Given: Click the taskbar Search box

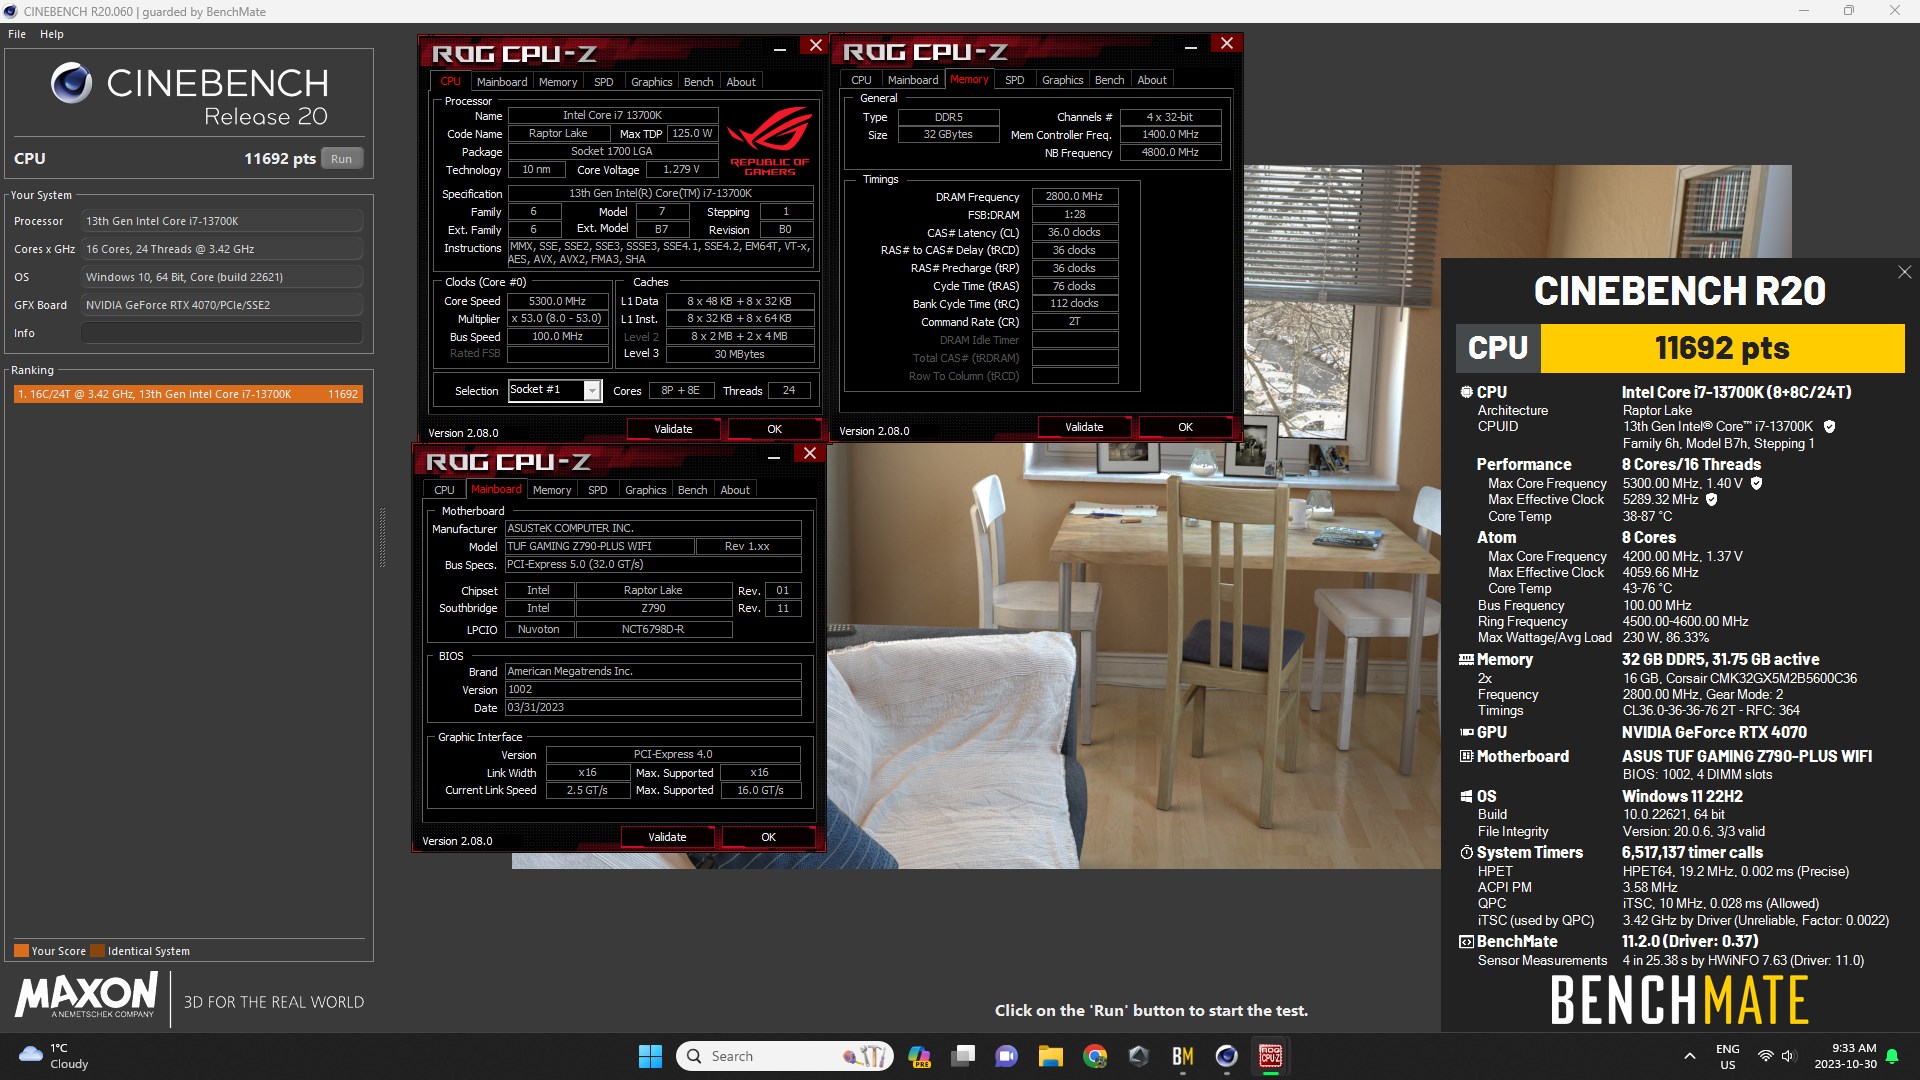Looking at the screenshot, I should pos(785,1056).
